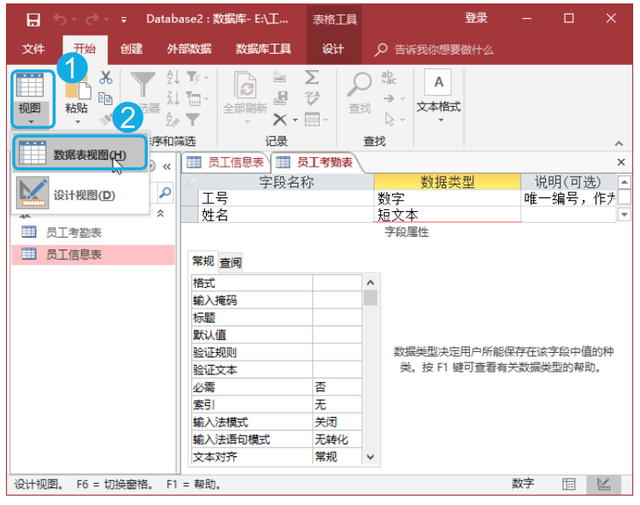Click the New record icon
The width and height of the screenshot is (640, 505).
(280, 77)
